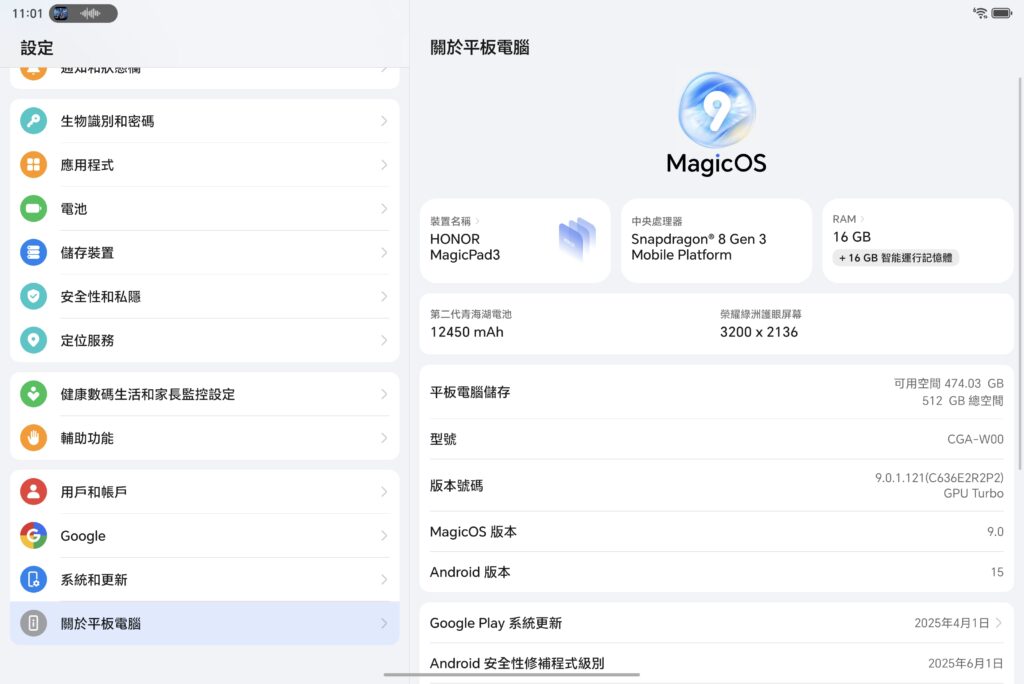This screenshot has width=1024, height=684.
Task: Tap the MagicOS 9 logo
Action: 716,110
